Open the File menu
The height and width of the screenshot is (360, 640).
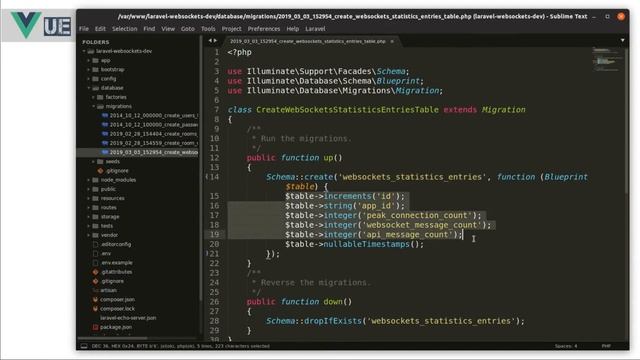coord(84,29)
